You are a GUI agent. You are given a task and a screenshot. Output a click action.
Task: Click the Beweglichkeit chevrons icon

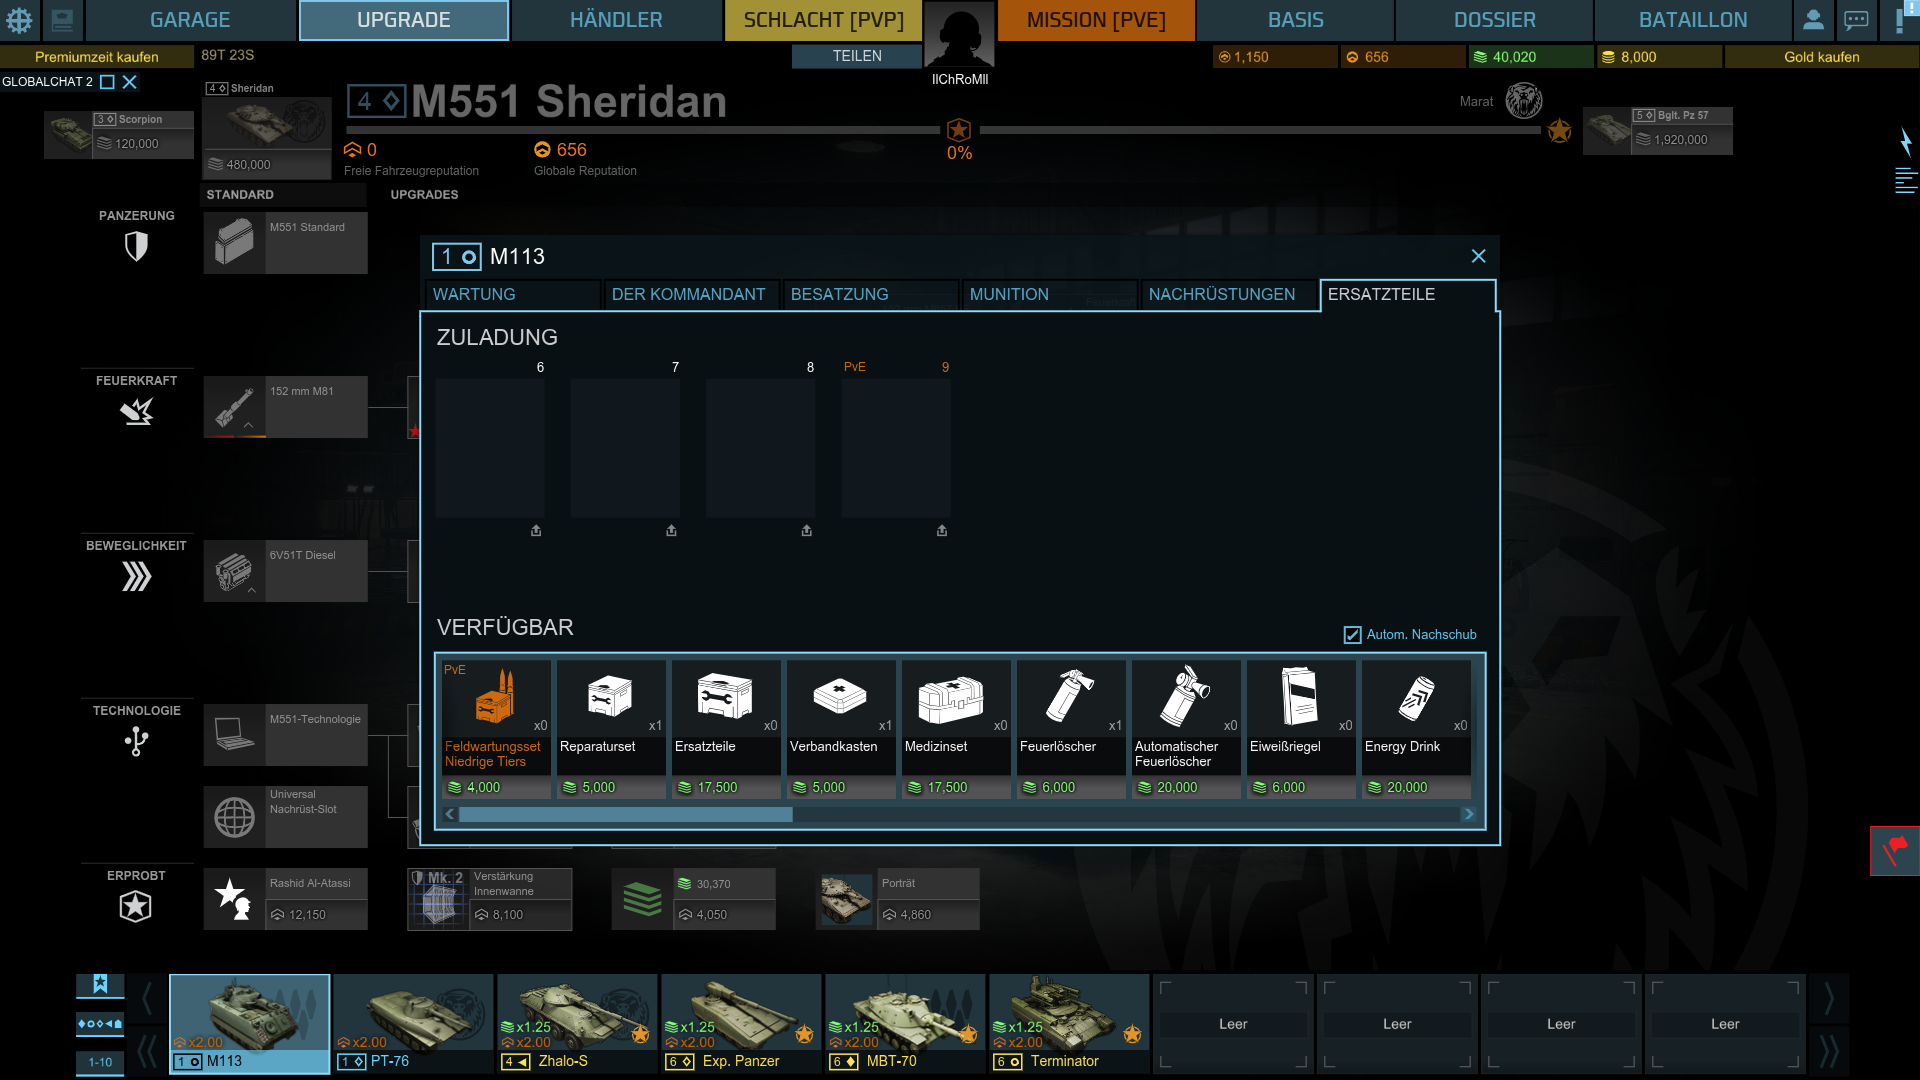point(136,576)
